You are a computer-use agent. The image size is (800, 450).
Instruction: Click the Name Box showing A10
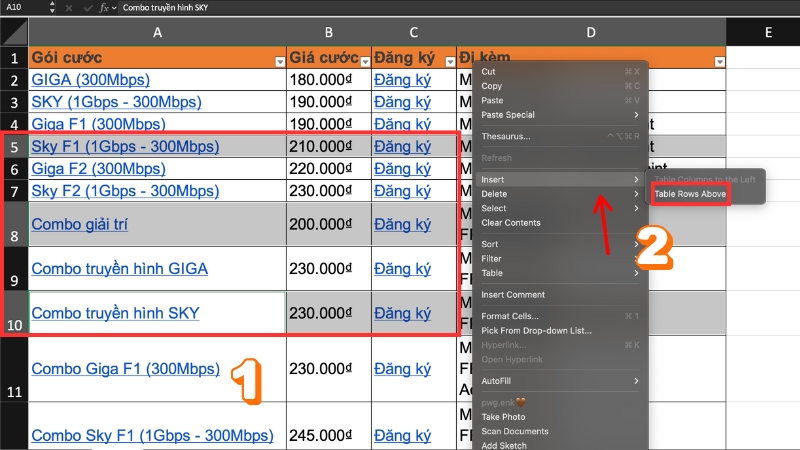(24, 7)
